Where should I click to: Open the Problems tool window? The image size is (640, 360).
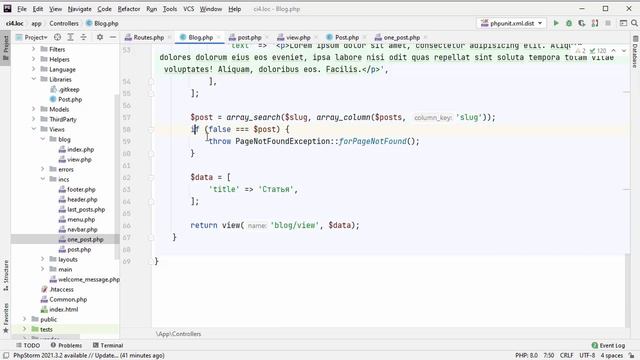click(66, 345)
